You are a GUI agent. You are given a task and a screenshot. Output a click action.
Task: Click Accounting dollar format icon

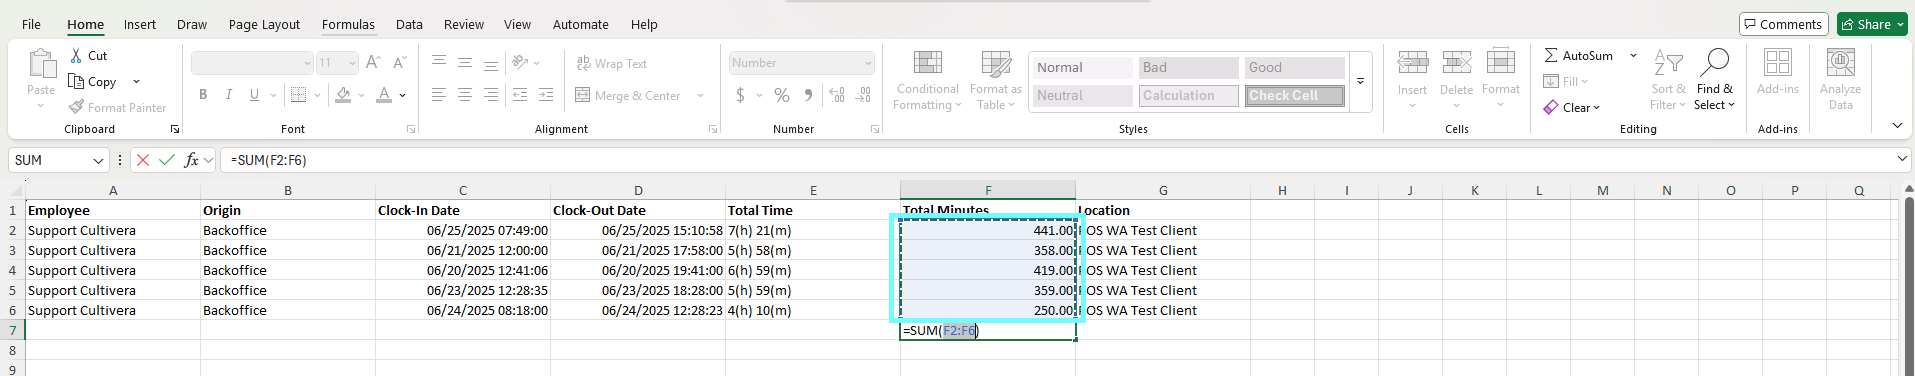740,95
